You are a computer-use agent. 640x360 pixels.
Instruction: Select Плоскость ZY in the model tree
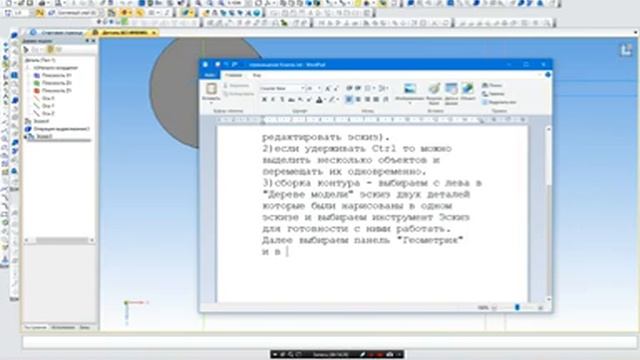[x=53, y=91]
